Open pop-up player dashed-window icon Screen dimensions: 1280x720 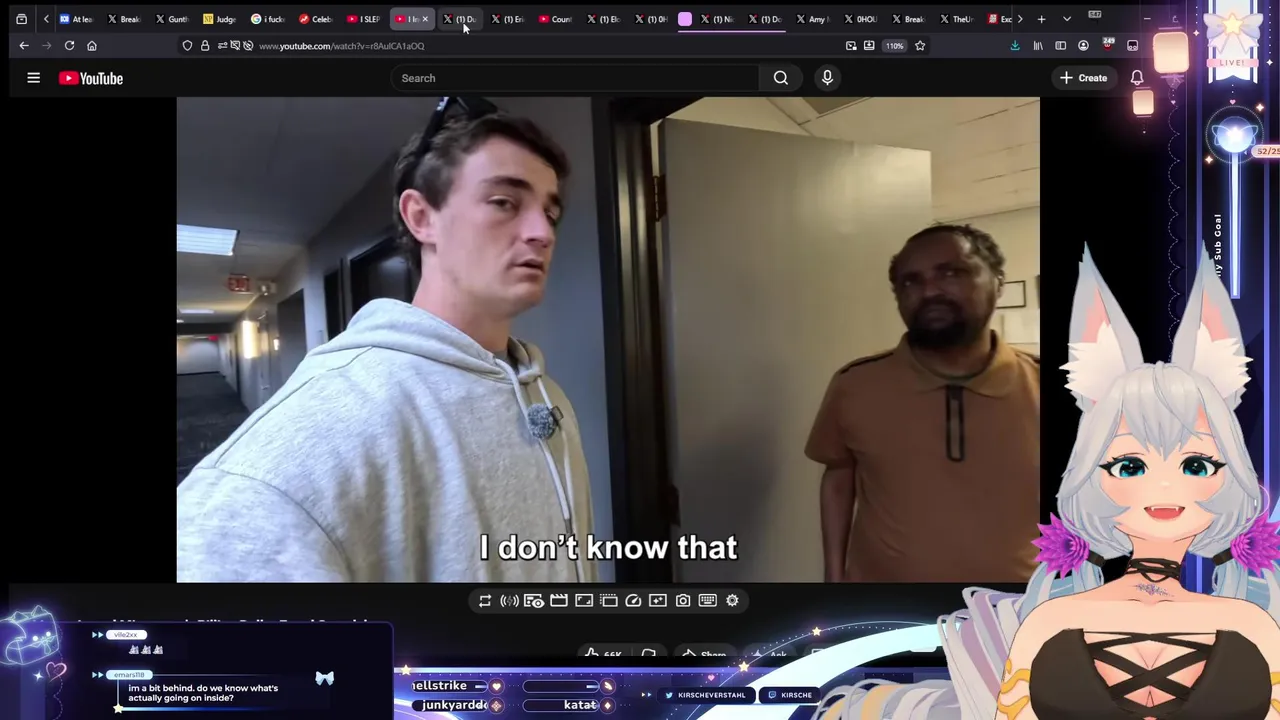point(608,601)
